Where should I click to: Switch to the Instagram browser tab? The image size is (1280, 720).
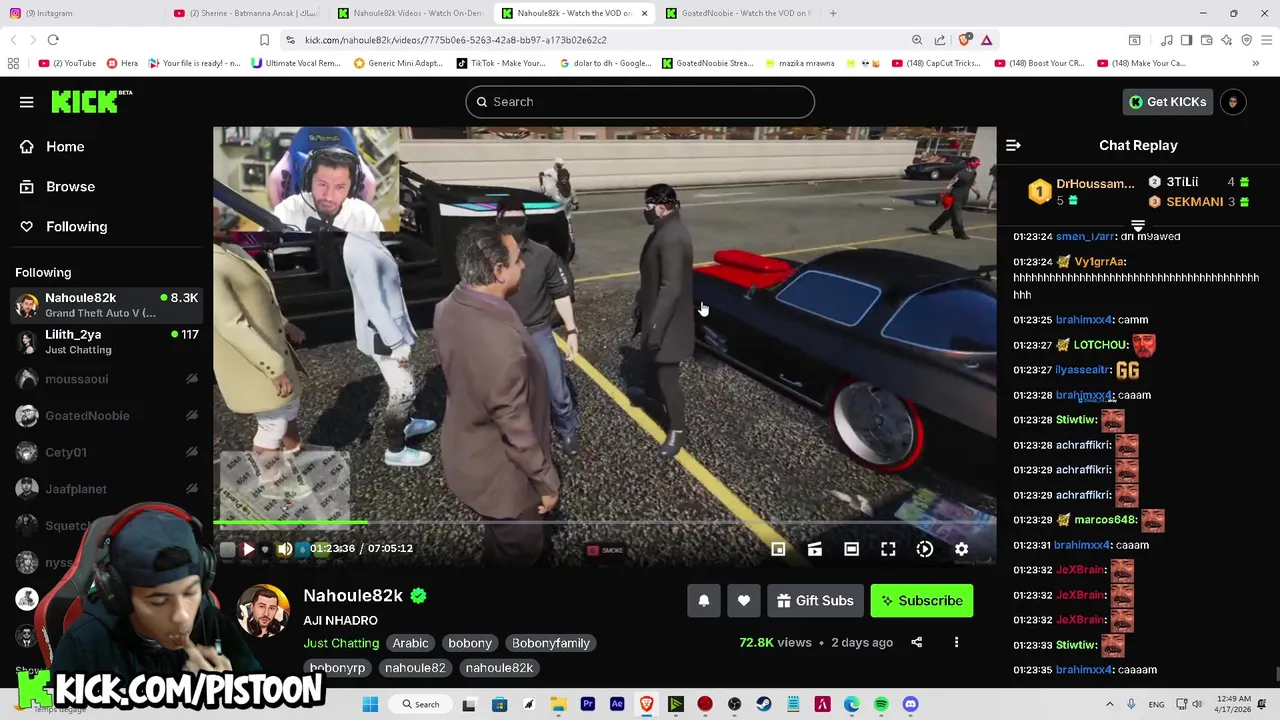80,13
